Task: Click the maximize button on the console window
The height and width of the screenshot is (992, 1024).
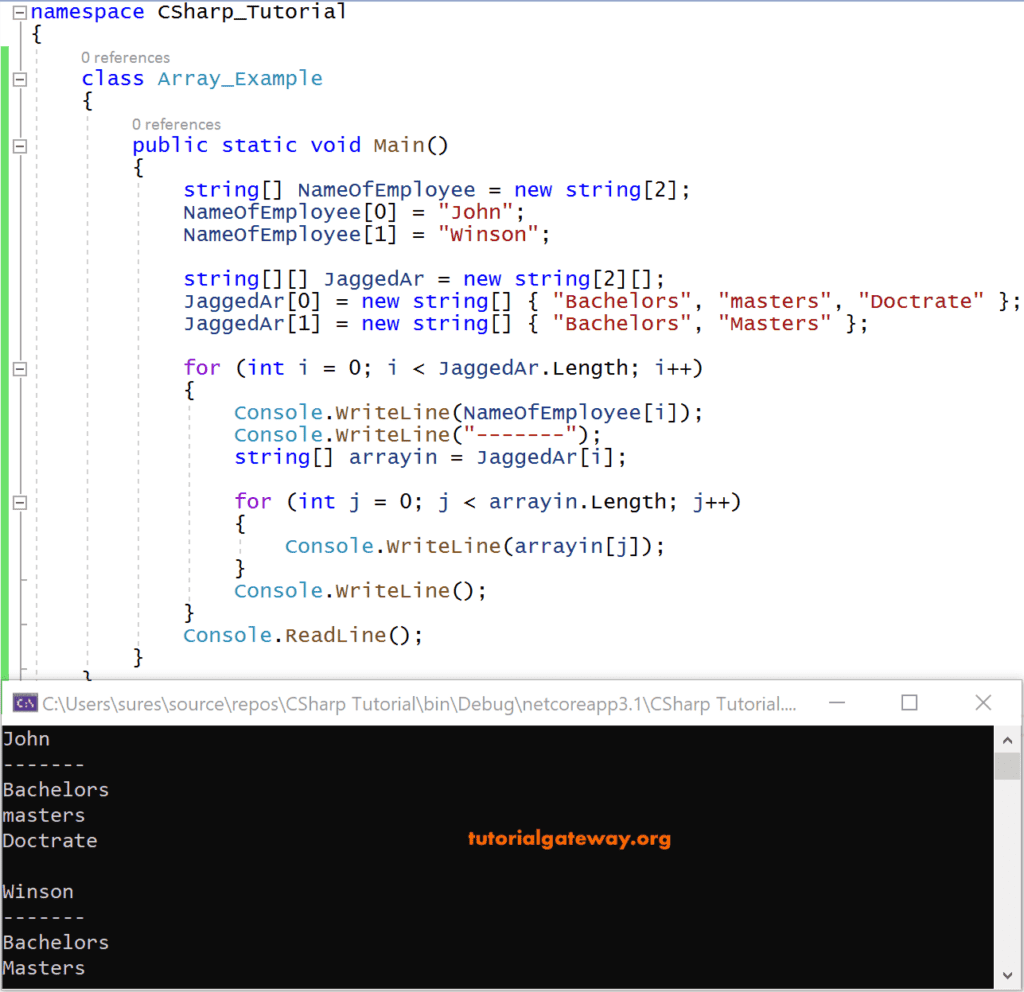Action: point(909,703)
